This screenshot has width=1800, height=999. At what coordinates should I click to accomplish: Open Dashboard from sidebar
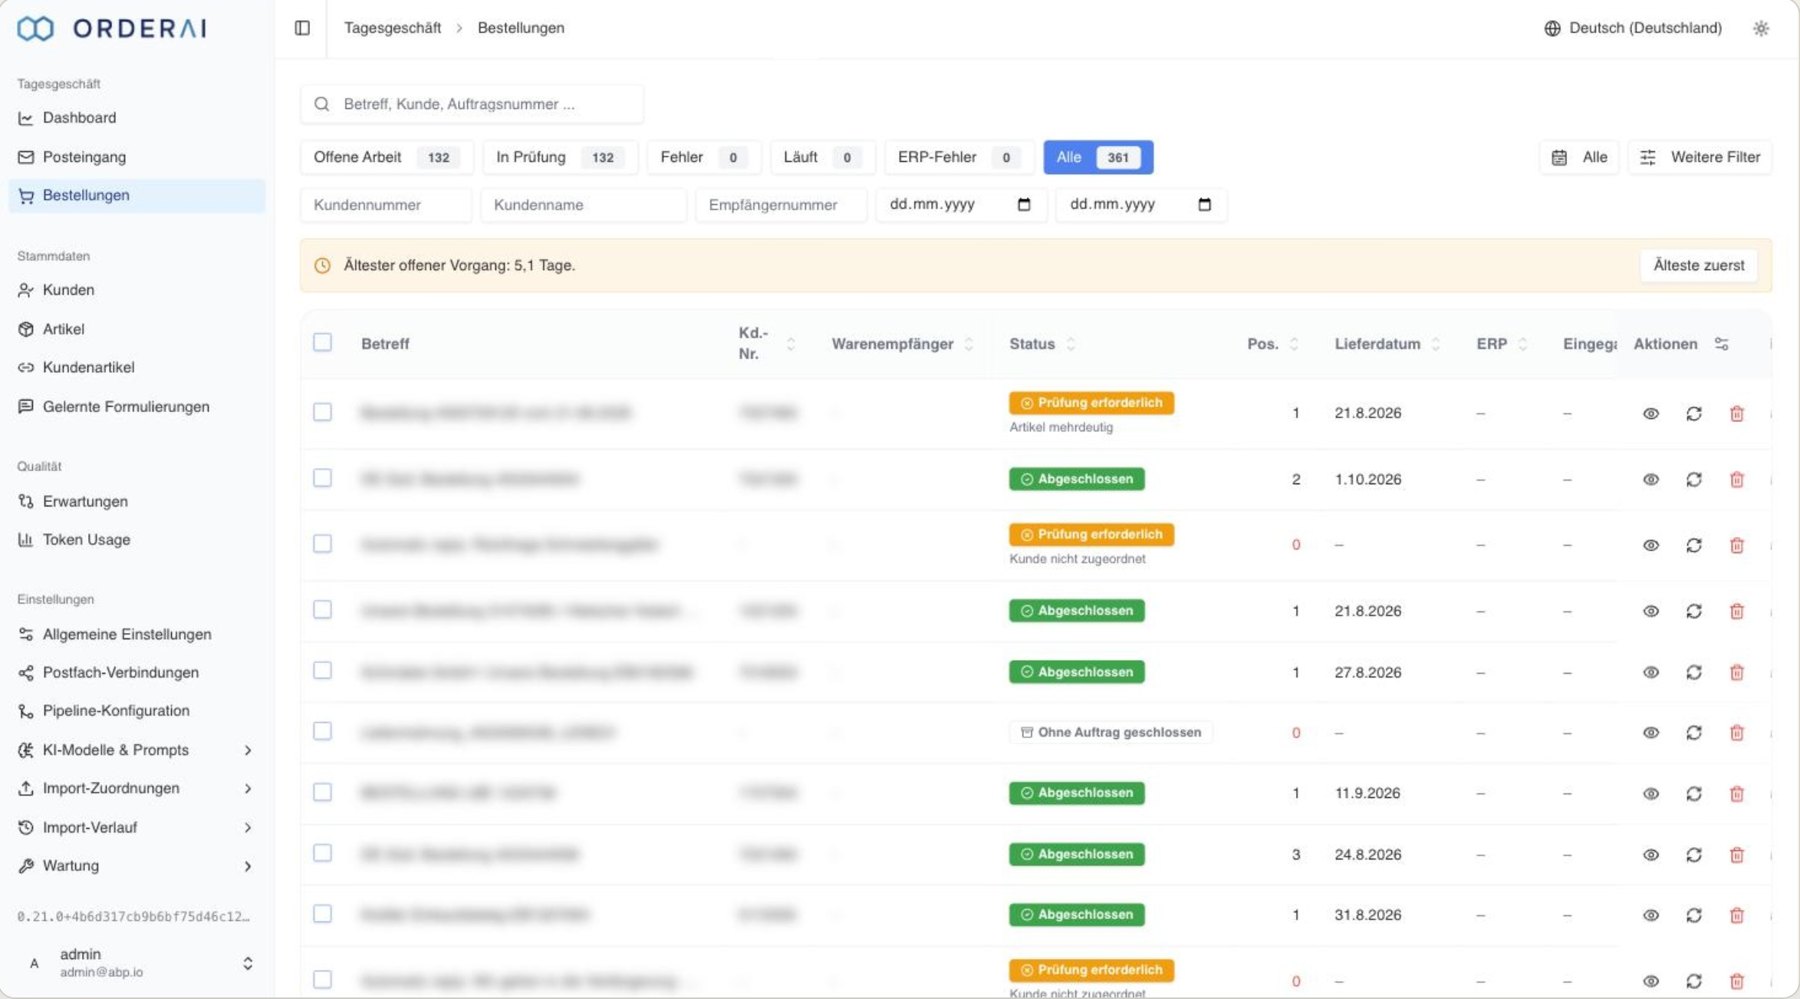(137, 118)
